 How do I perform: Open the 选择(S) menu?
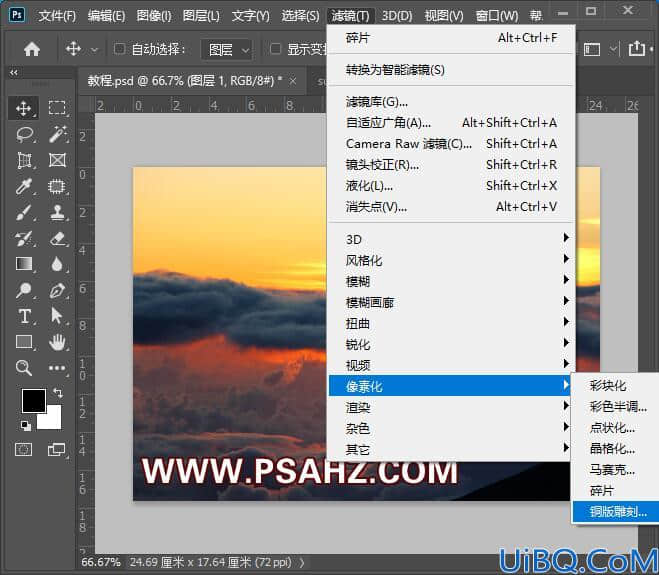point(300,16)
